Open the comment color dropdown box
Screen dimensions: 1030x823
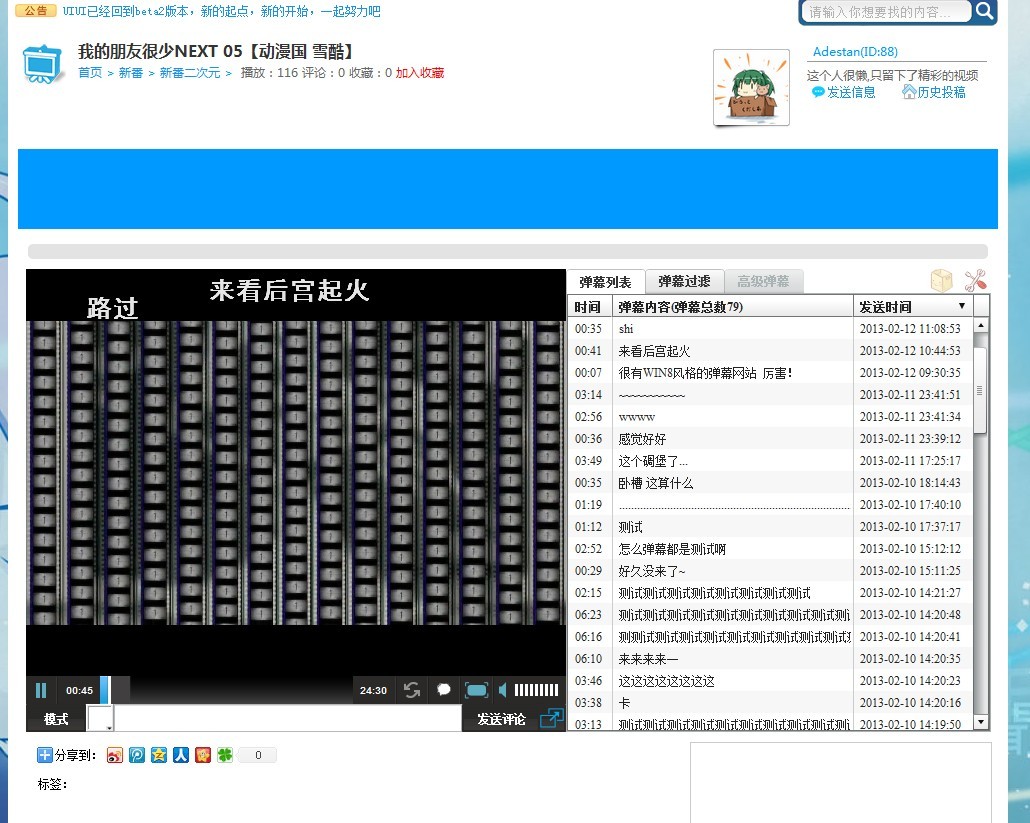[x=101, y=719]
